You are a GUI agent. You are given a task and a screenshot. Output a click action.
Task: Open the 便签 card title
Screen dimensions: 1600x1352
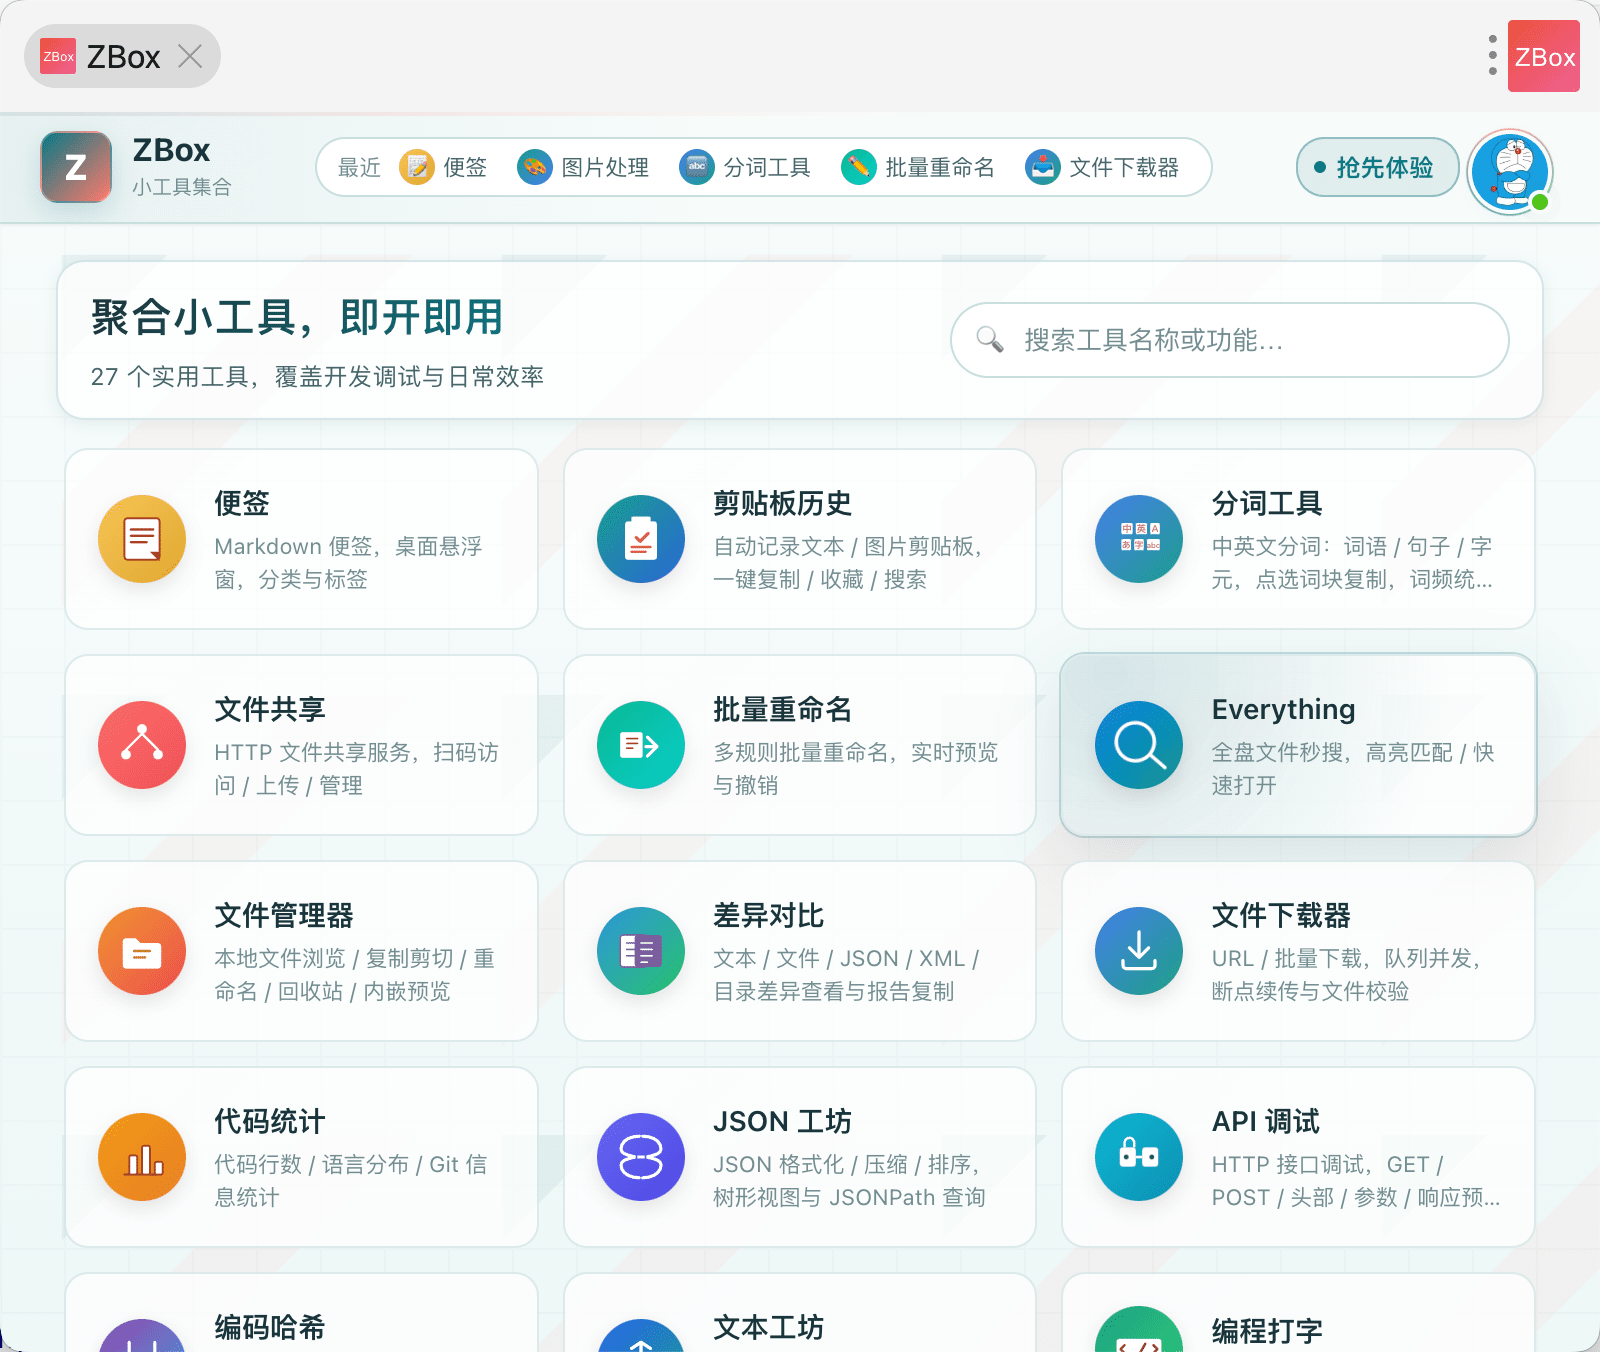pos(242,503)
